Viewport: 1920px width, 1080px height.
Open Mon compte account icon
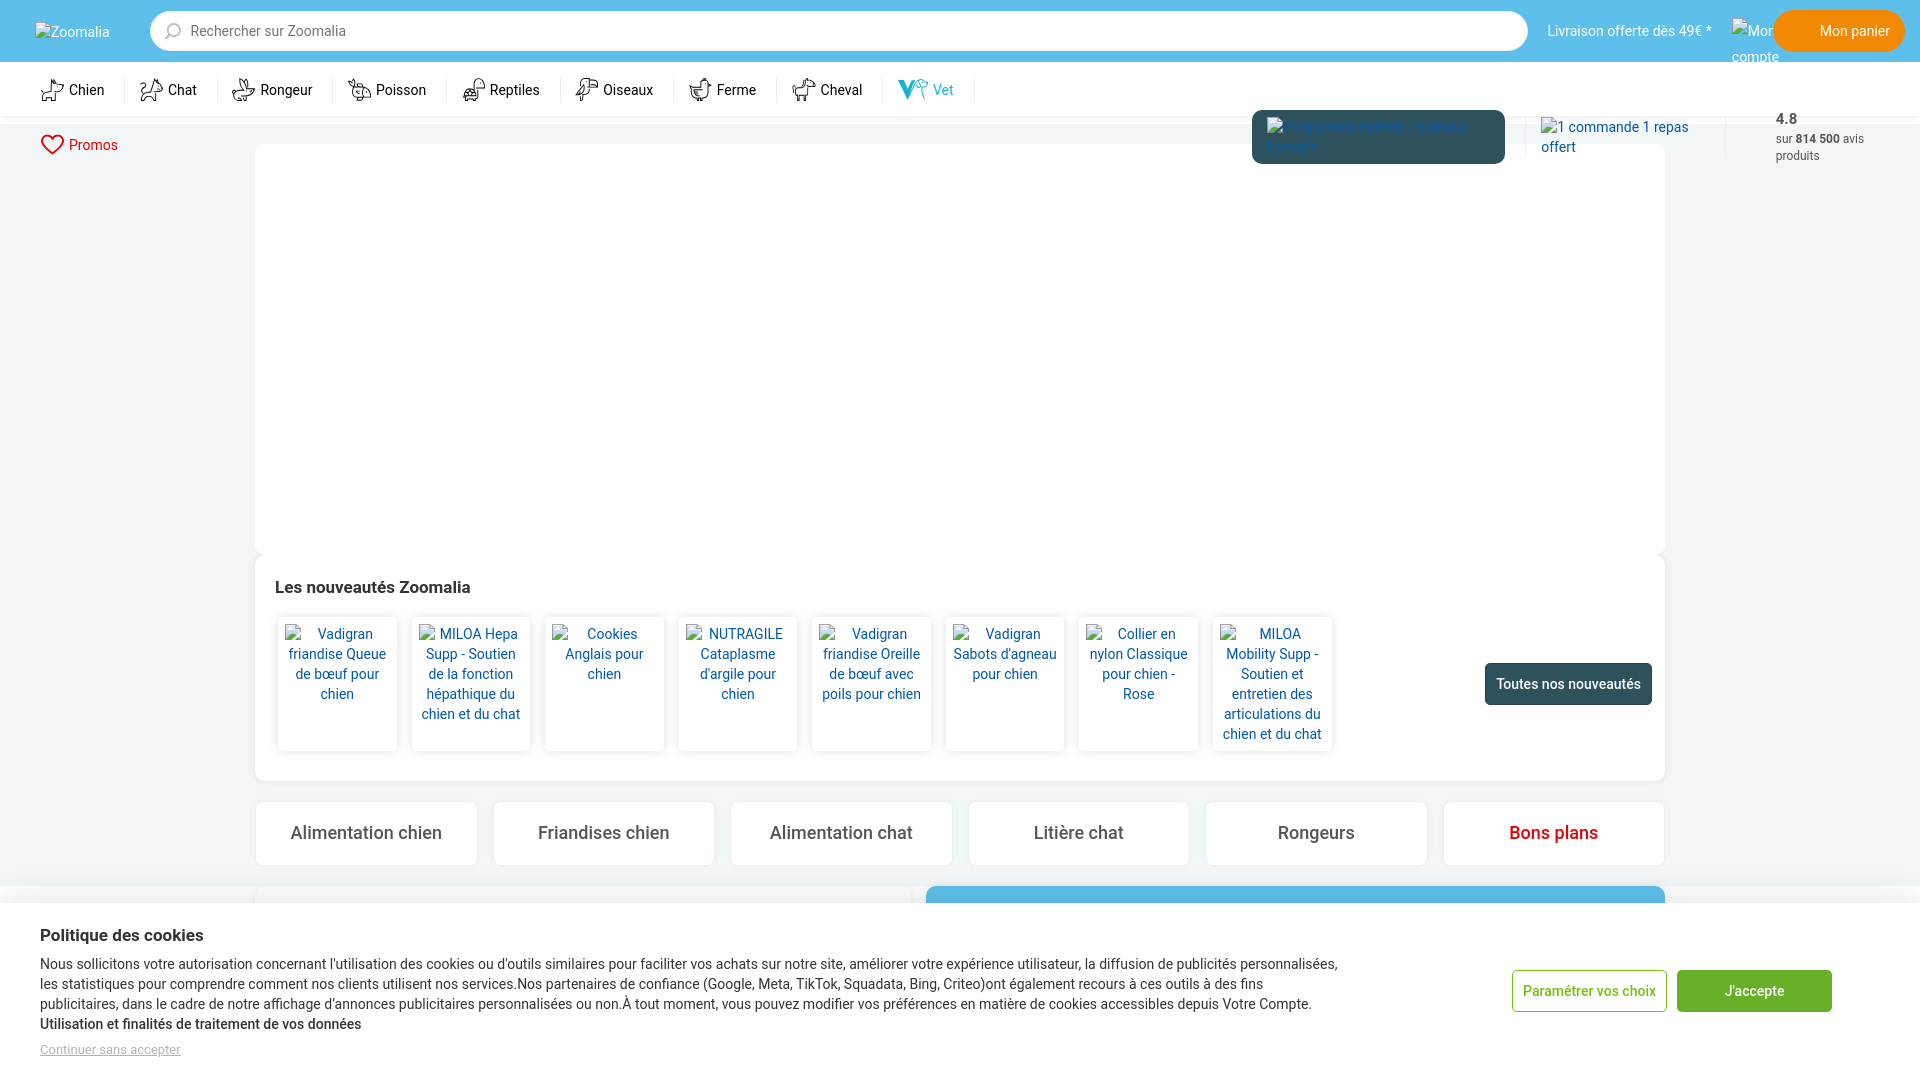pos(1752,42)
